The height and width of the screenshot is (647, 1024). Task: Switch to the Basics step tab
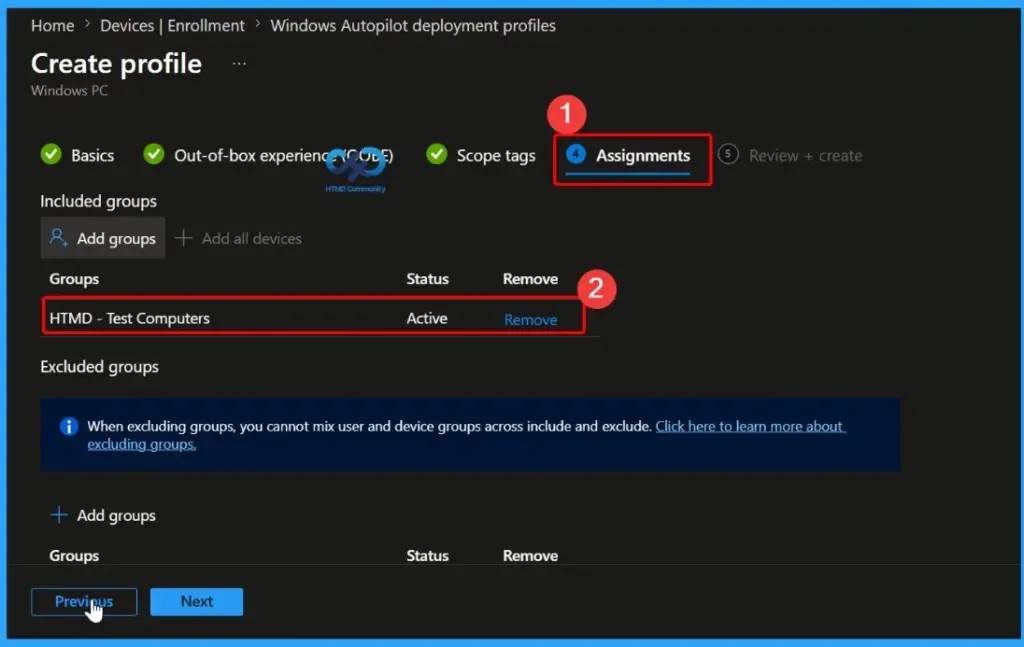92,155
